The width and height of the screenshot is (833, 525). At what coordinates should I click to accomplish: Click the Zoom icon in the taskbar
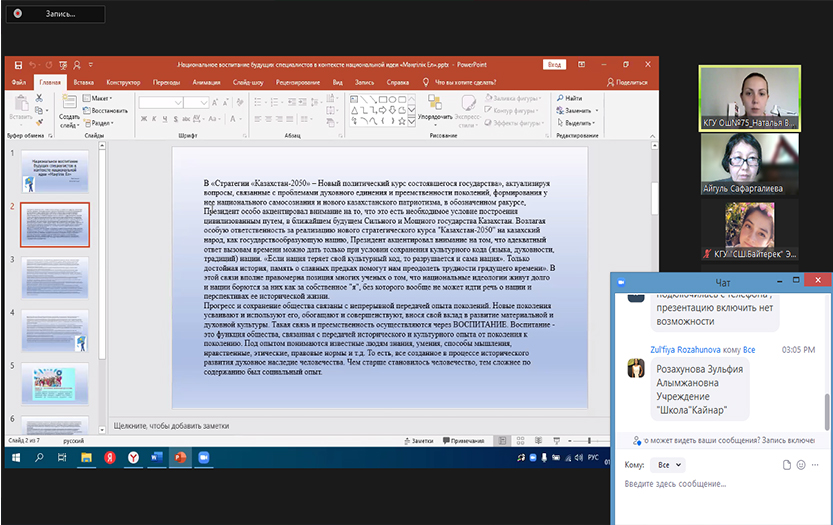[x=204, y=456]
